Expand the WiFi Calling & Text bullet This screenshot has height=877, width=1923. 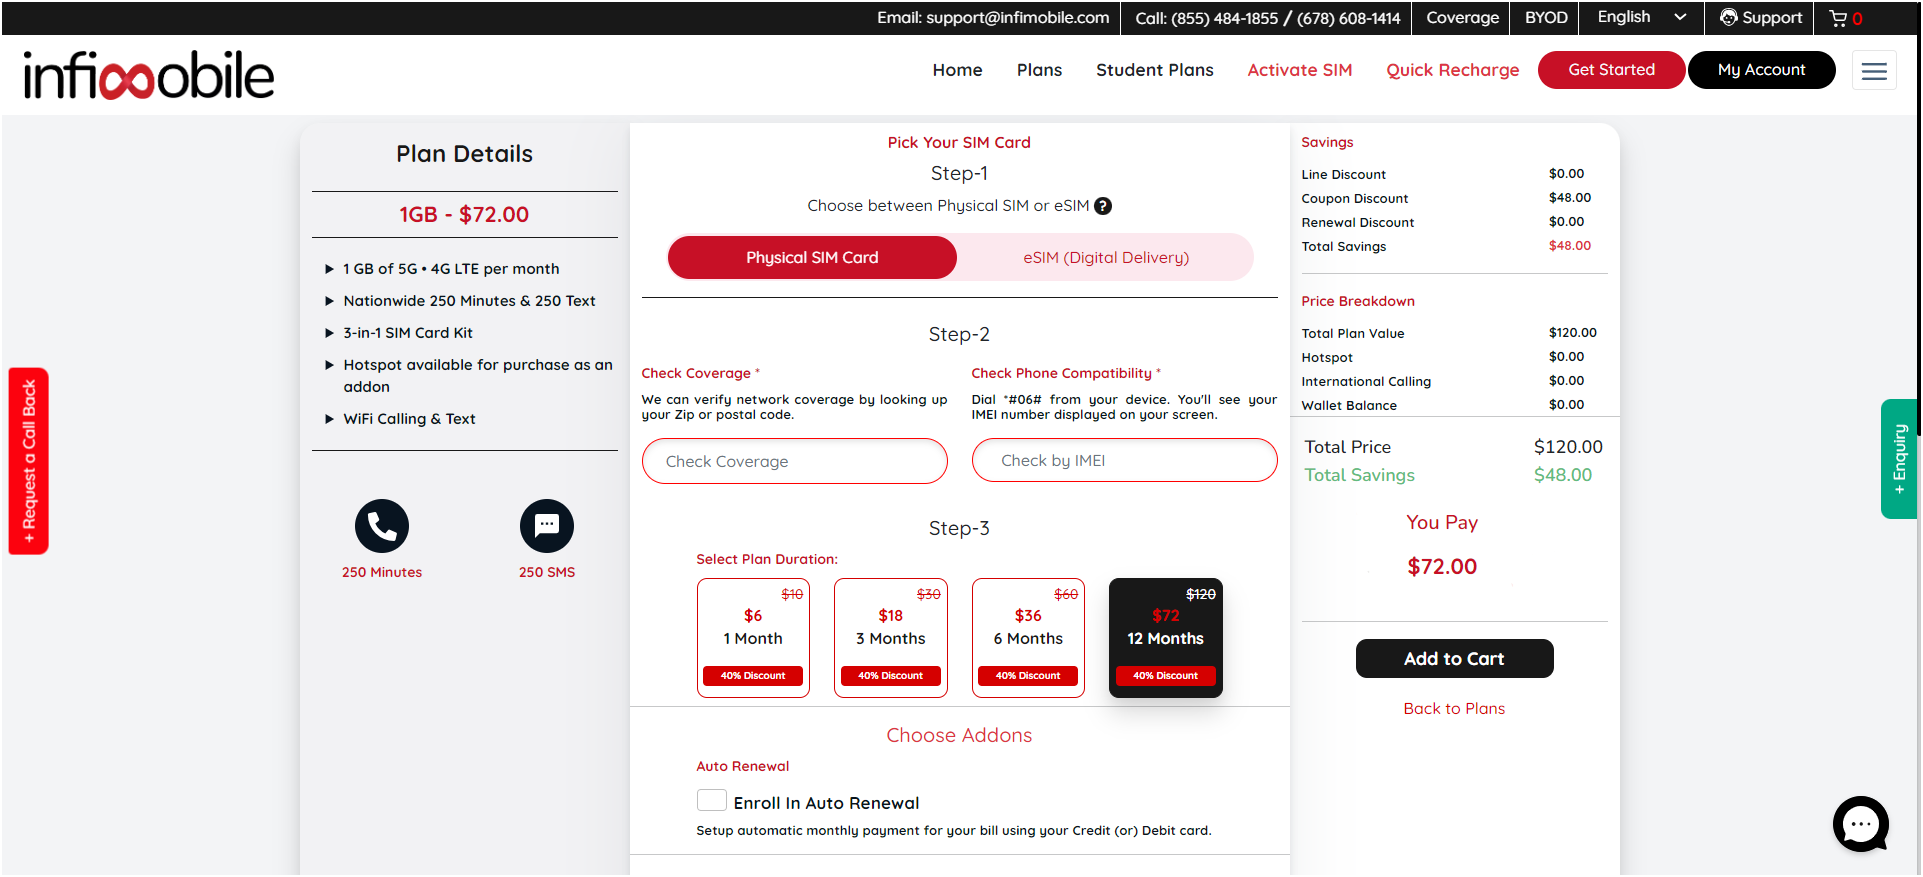(x=329, y=419)
